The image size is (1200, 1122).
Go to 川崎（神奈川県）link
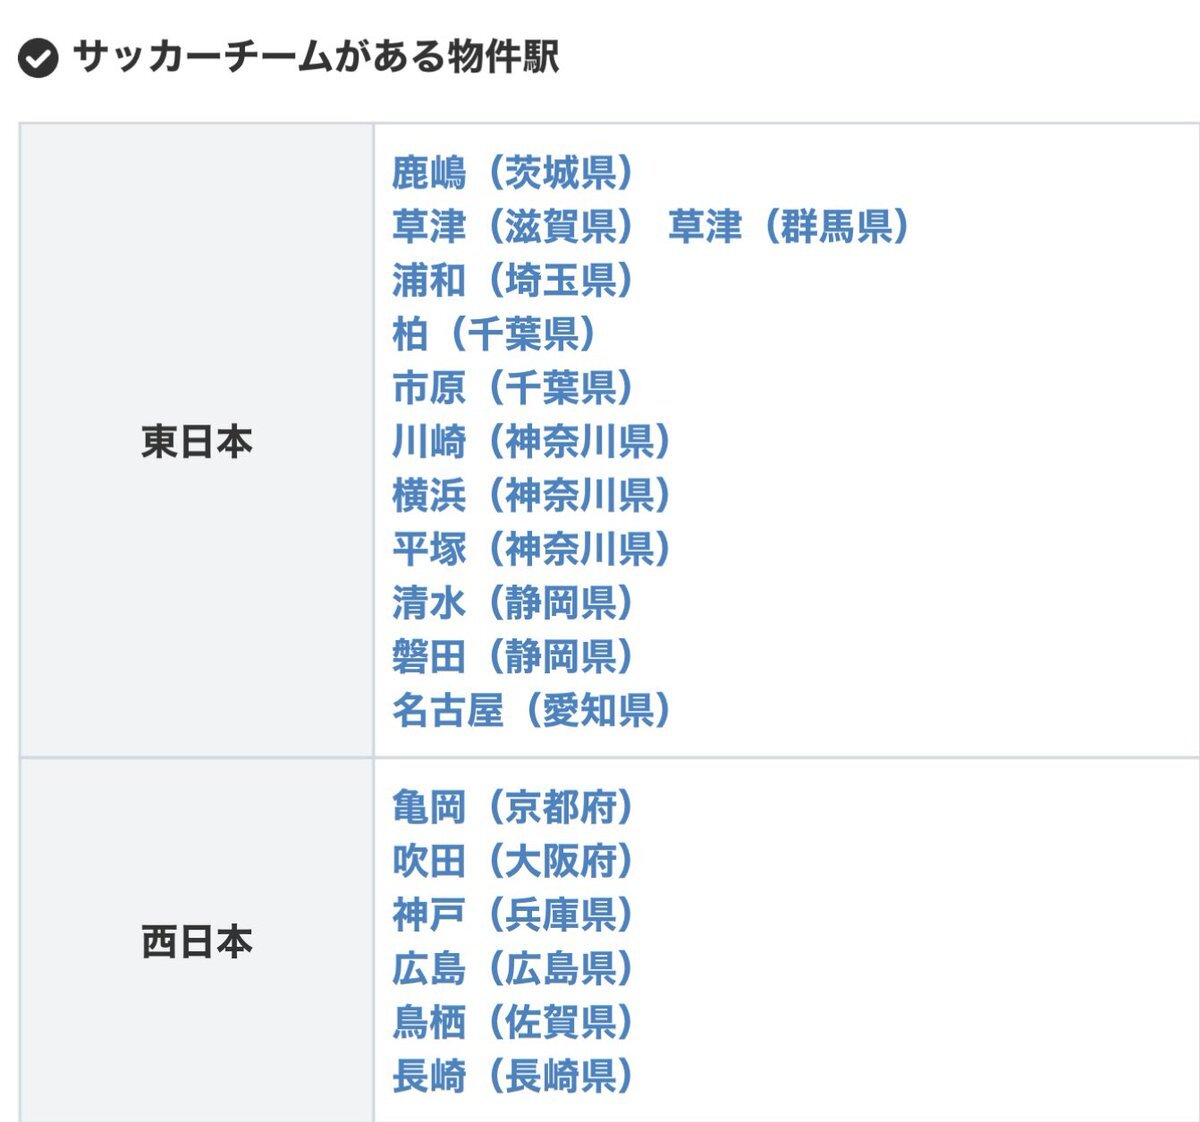(x=531, y=442)
